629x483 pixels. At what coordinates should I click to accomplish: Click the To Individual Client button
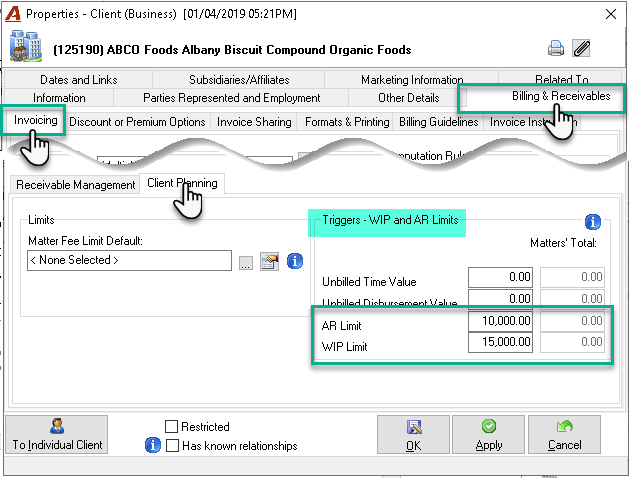57,434
